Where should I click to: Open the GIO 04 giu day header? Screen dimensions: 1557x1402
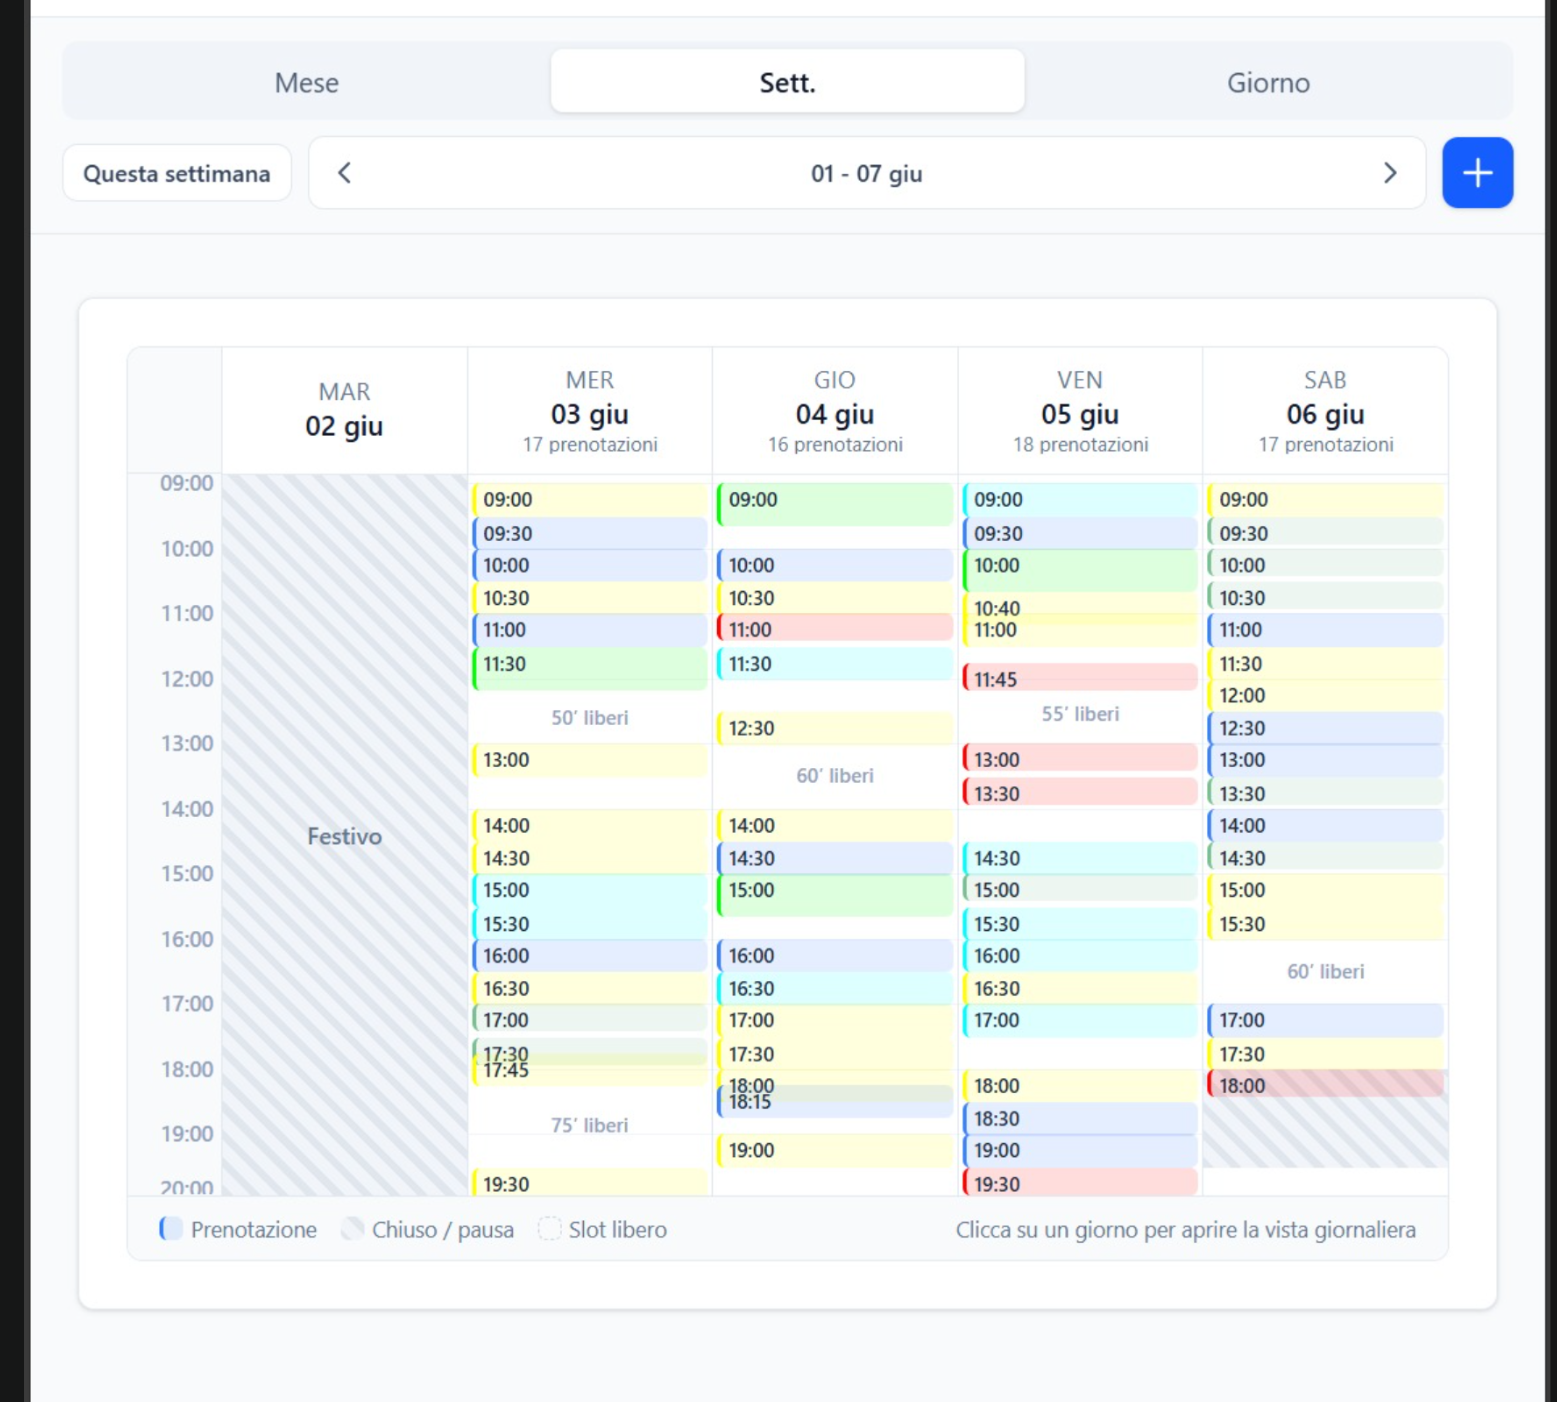click(835, 410)
